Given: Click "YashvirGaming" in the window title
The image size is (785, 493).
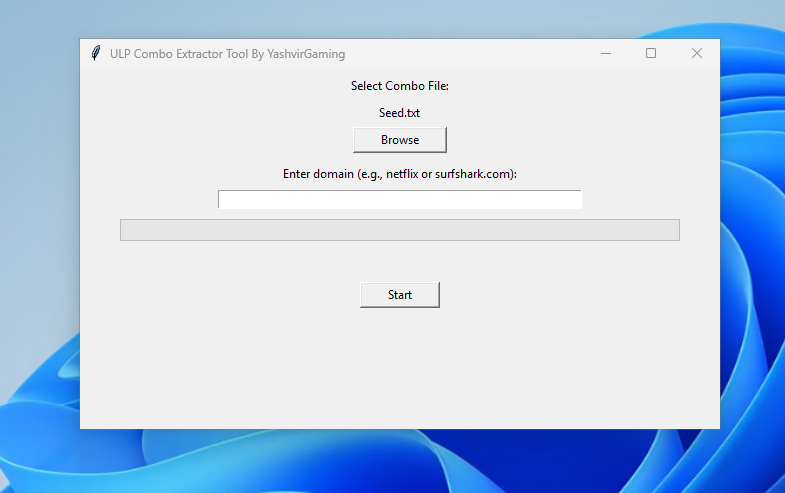Looking at the screenshot, I should tap(306, 54).
